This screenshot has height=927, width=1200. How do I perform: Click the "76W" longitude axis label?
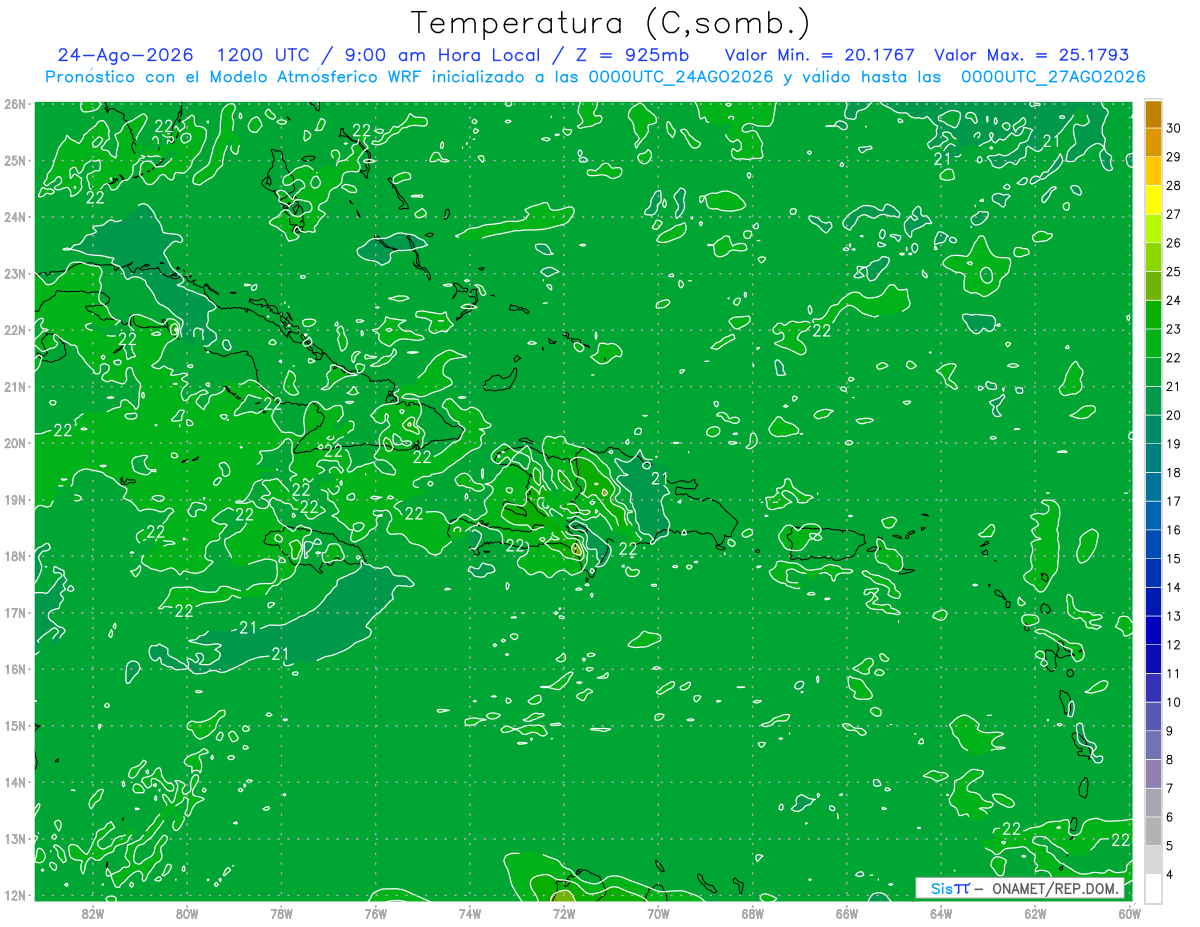pos(375,912)
